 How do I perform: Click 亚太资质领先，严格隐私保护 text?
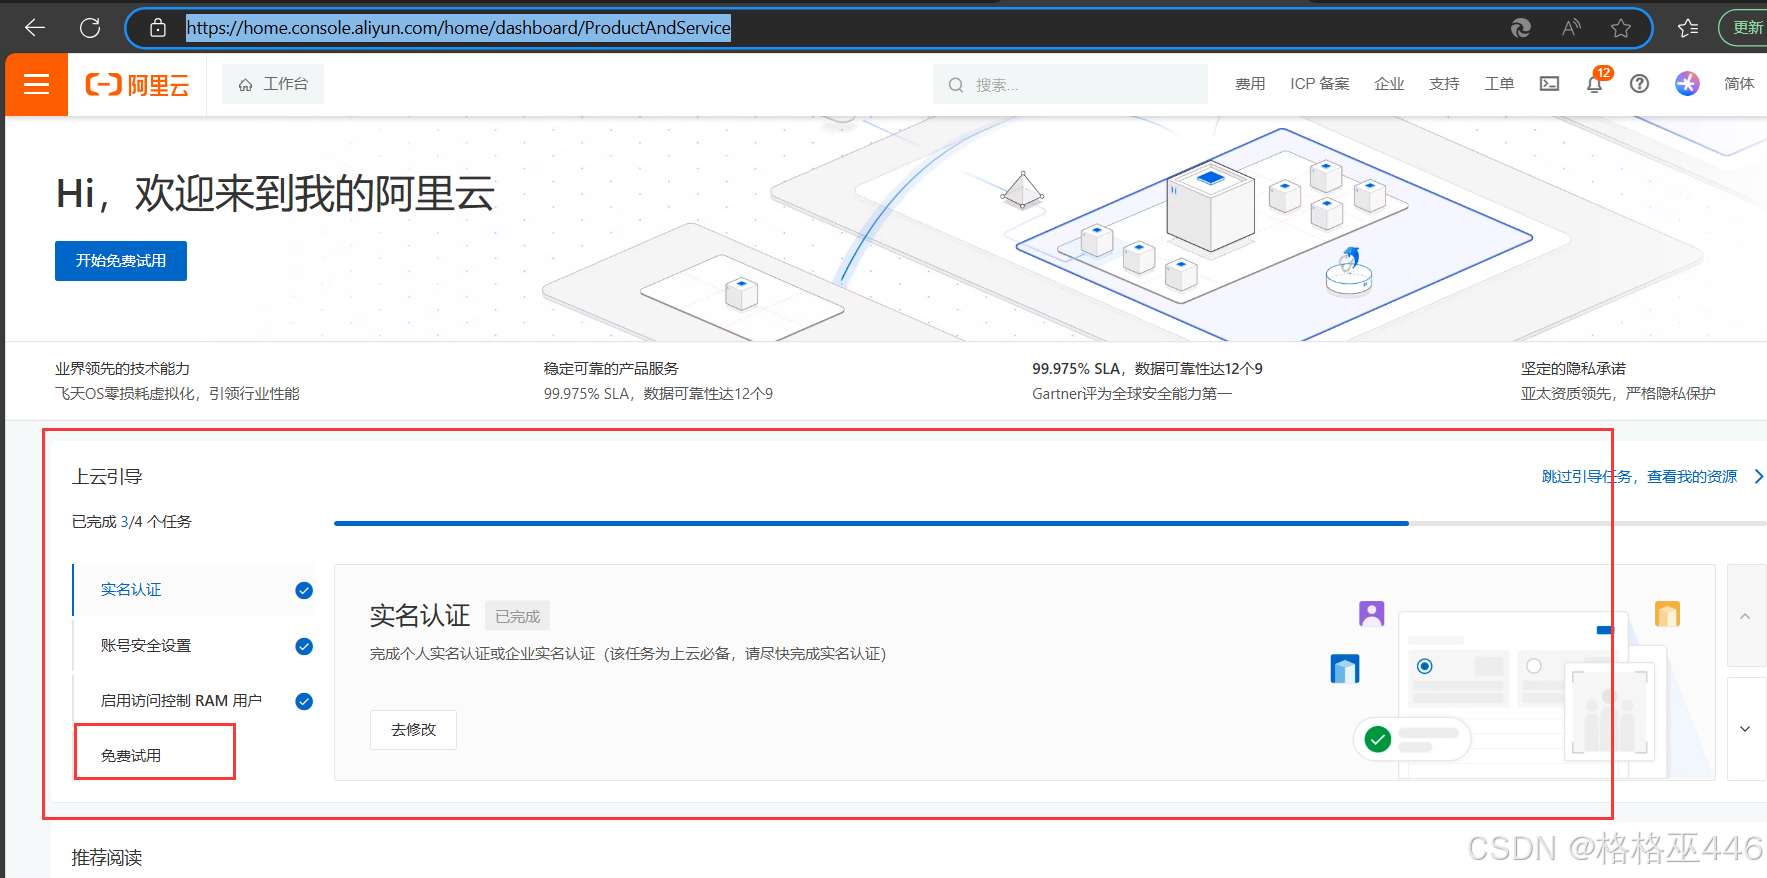(1618, 394)
